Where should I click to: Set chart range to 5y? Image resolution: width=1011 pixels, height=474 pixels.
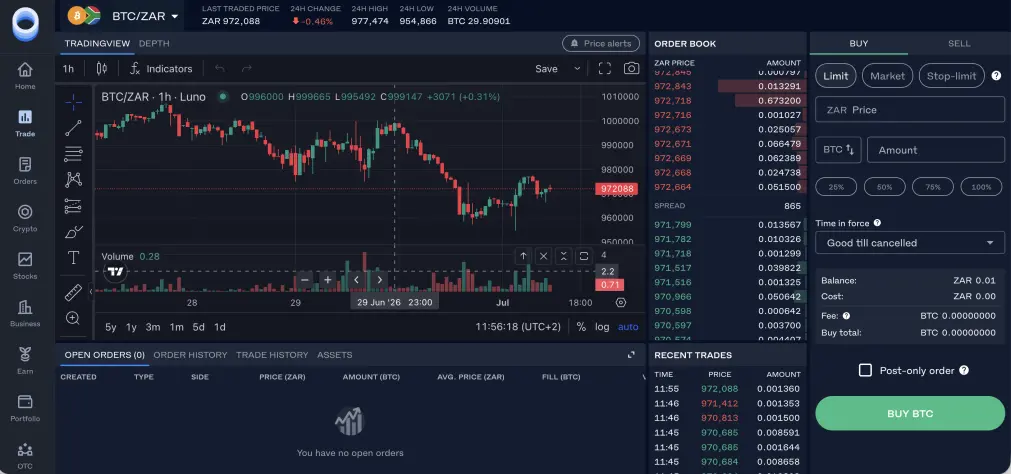pyautogui.click(x=111, y=327)
